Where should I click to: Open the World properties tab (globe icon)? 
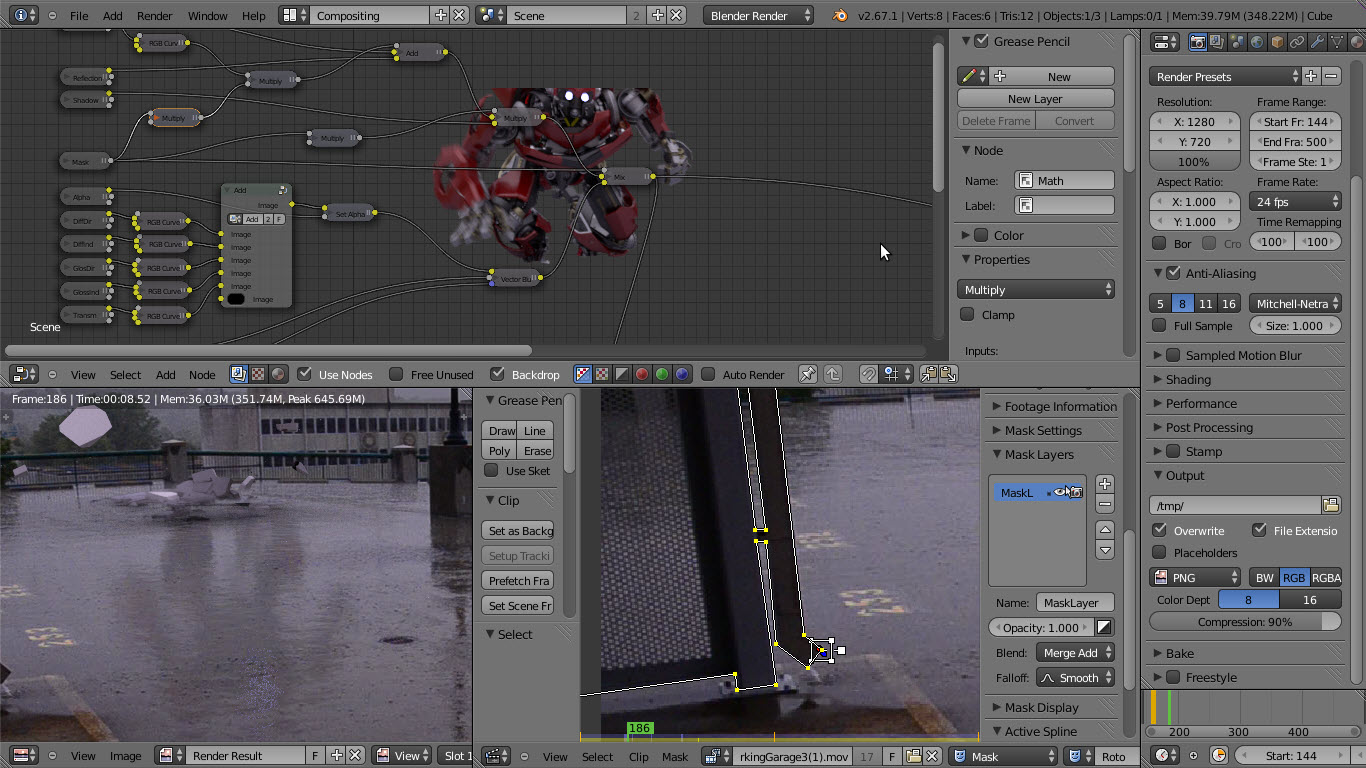1257,42
